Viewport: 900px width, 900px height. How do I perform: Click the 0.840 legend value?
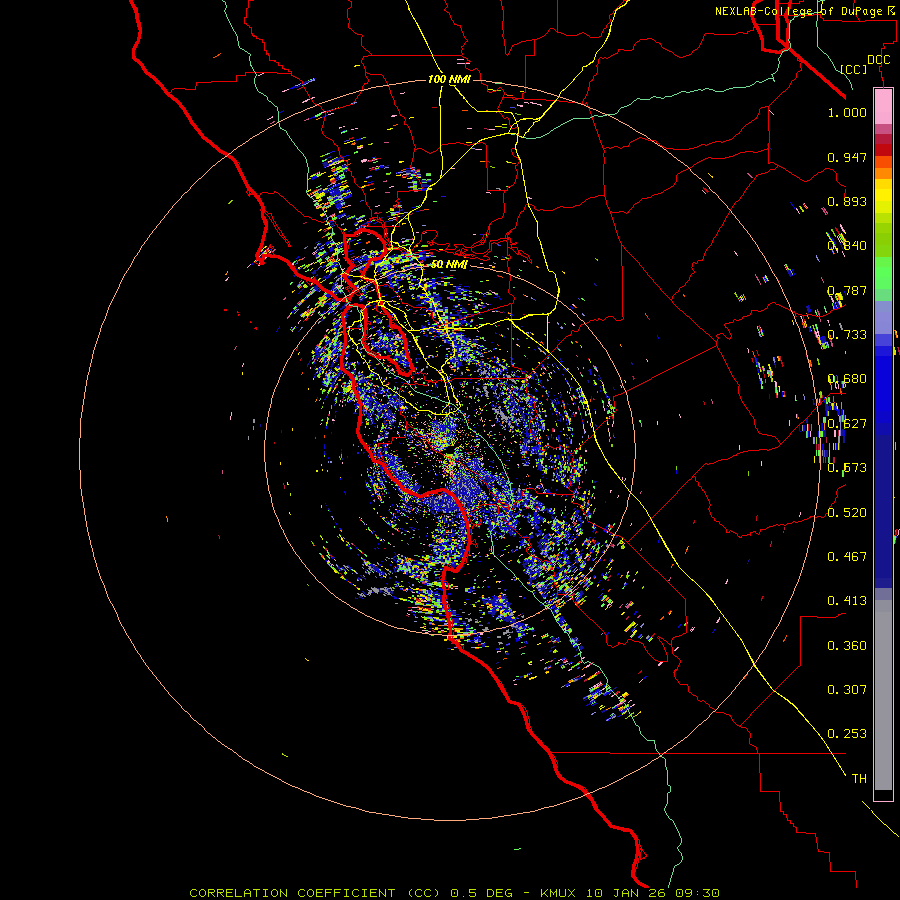pyautogui.click(x=847, y=246)
